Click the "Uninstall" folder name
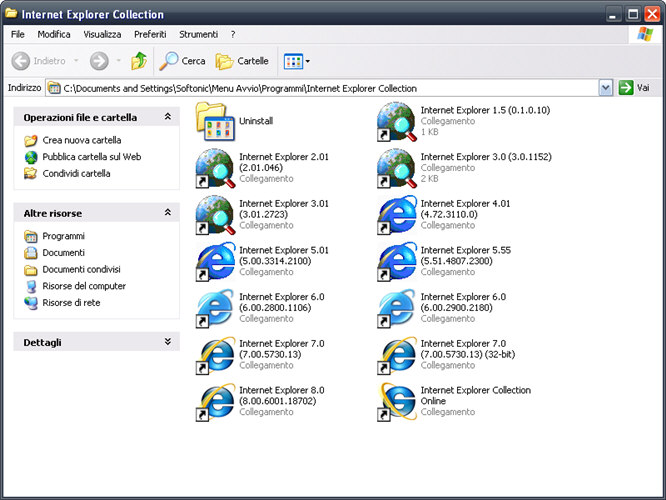This screenshot has width=666, height=500. tap(256, 121)
